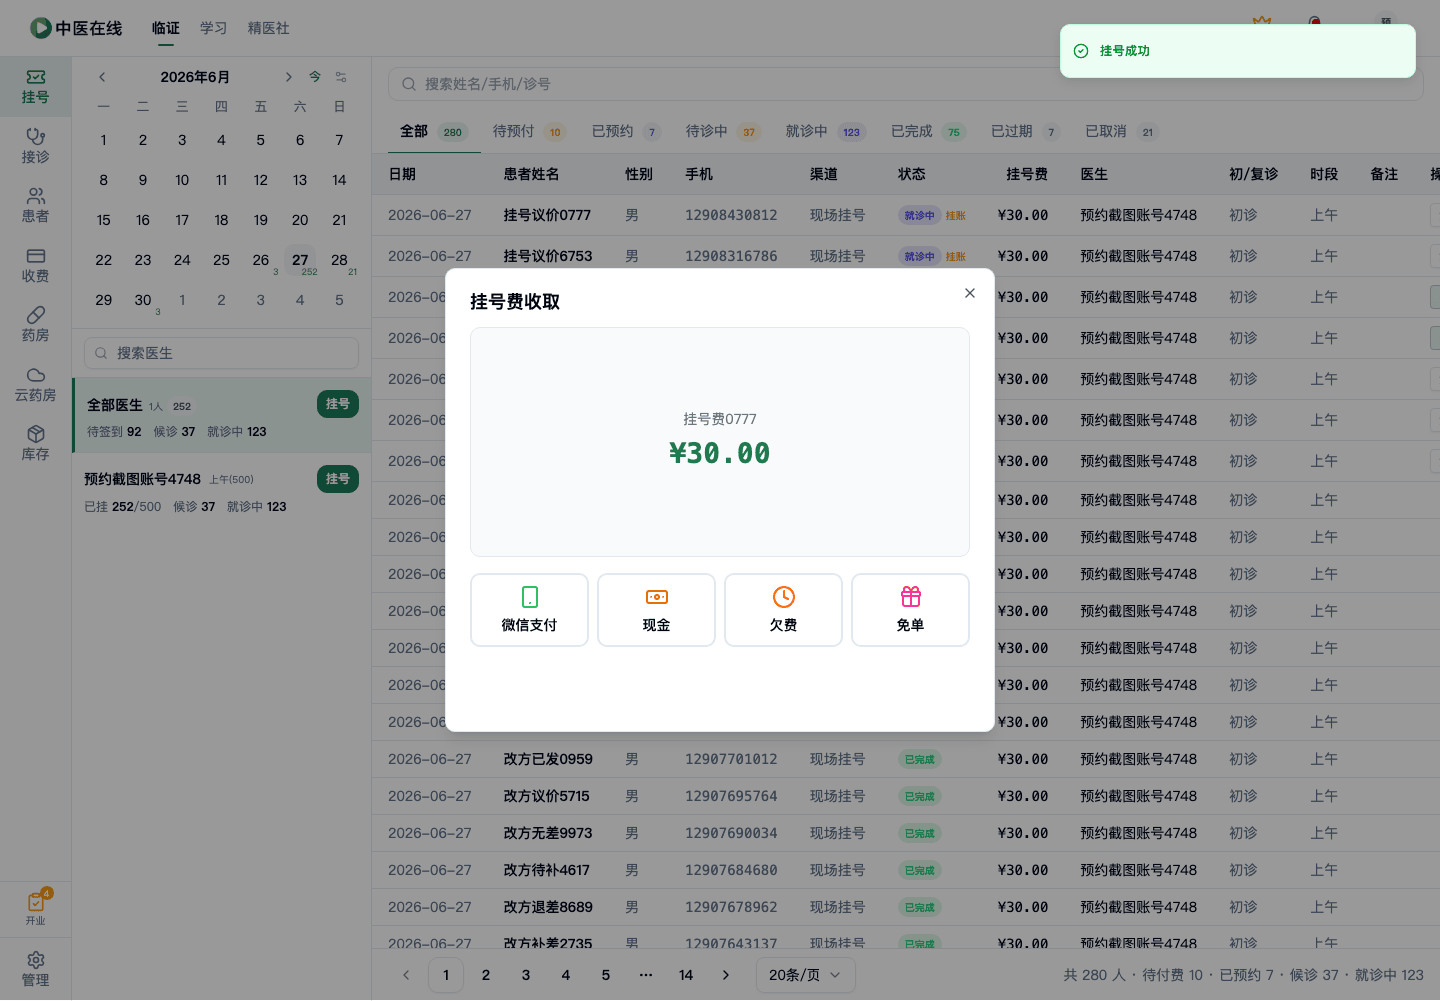Click the 挂号费 column header

pyautogui.click(x=1027, y=174)
